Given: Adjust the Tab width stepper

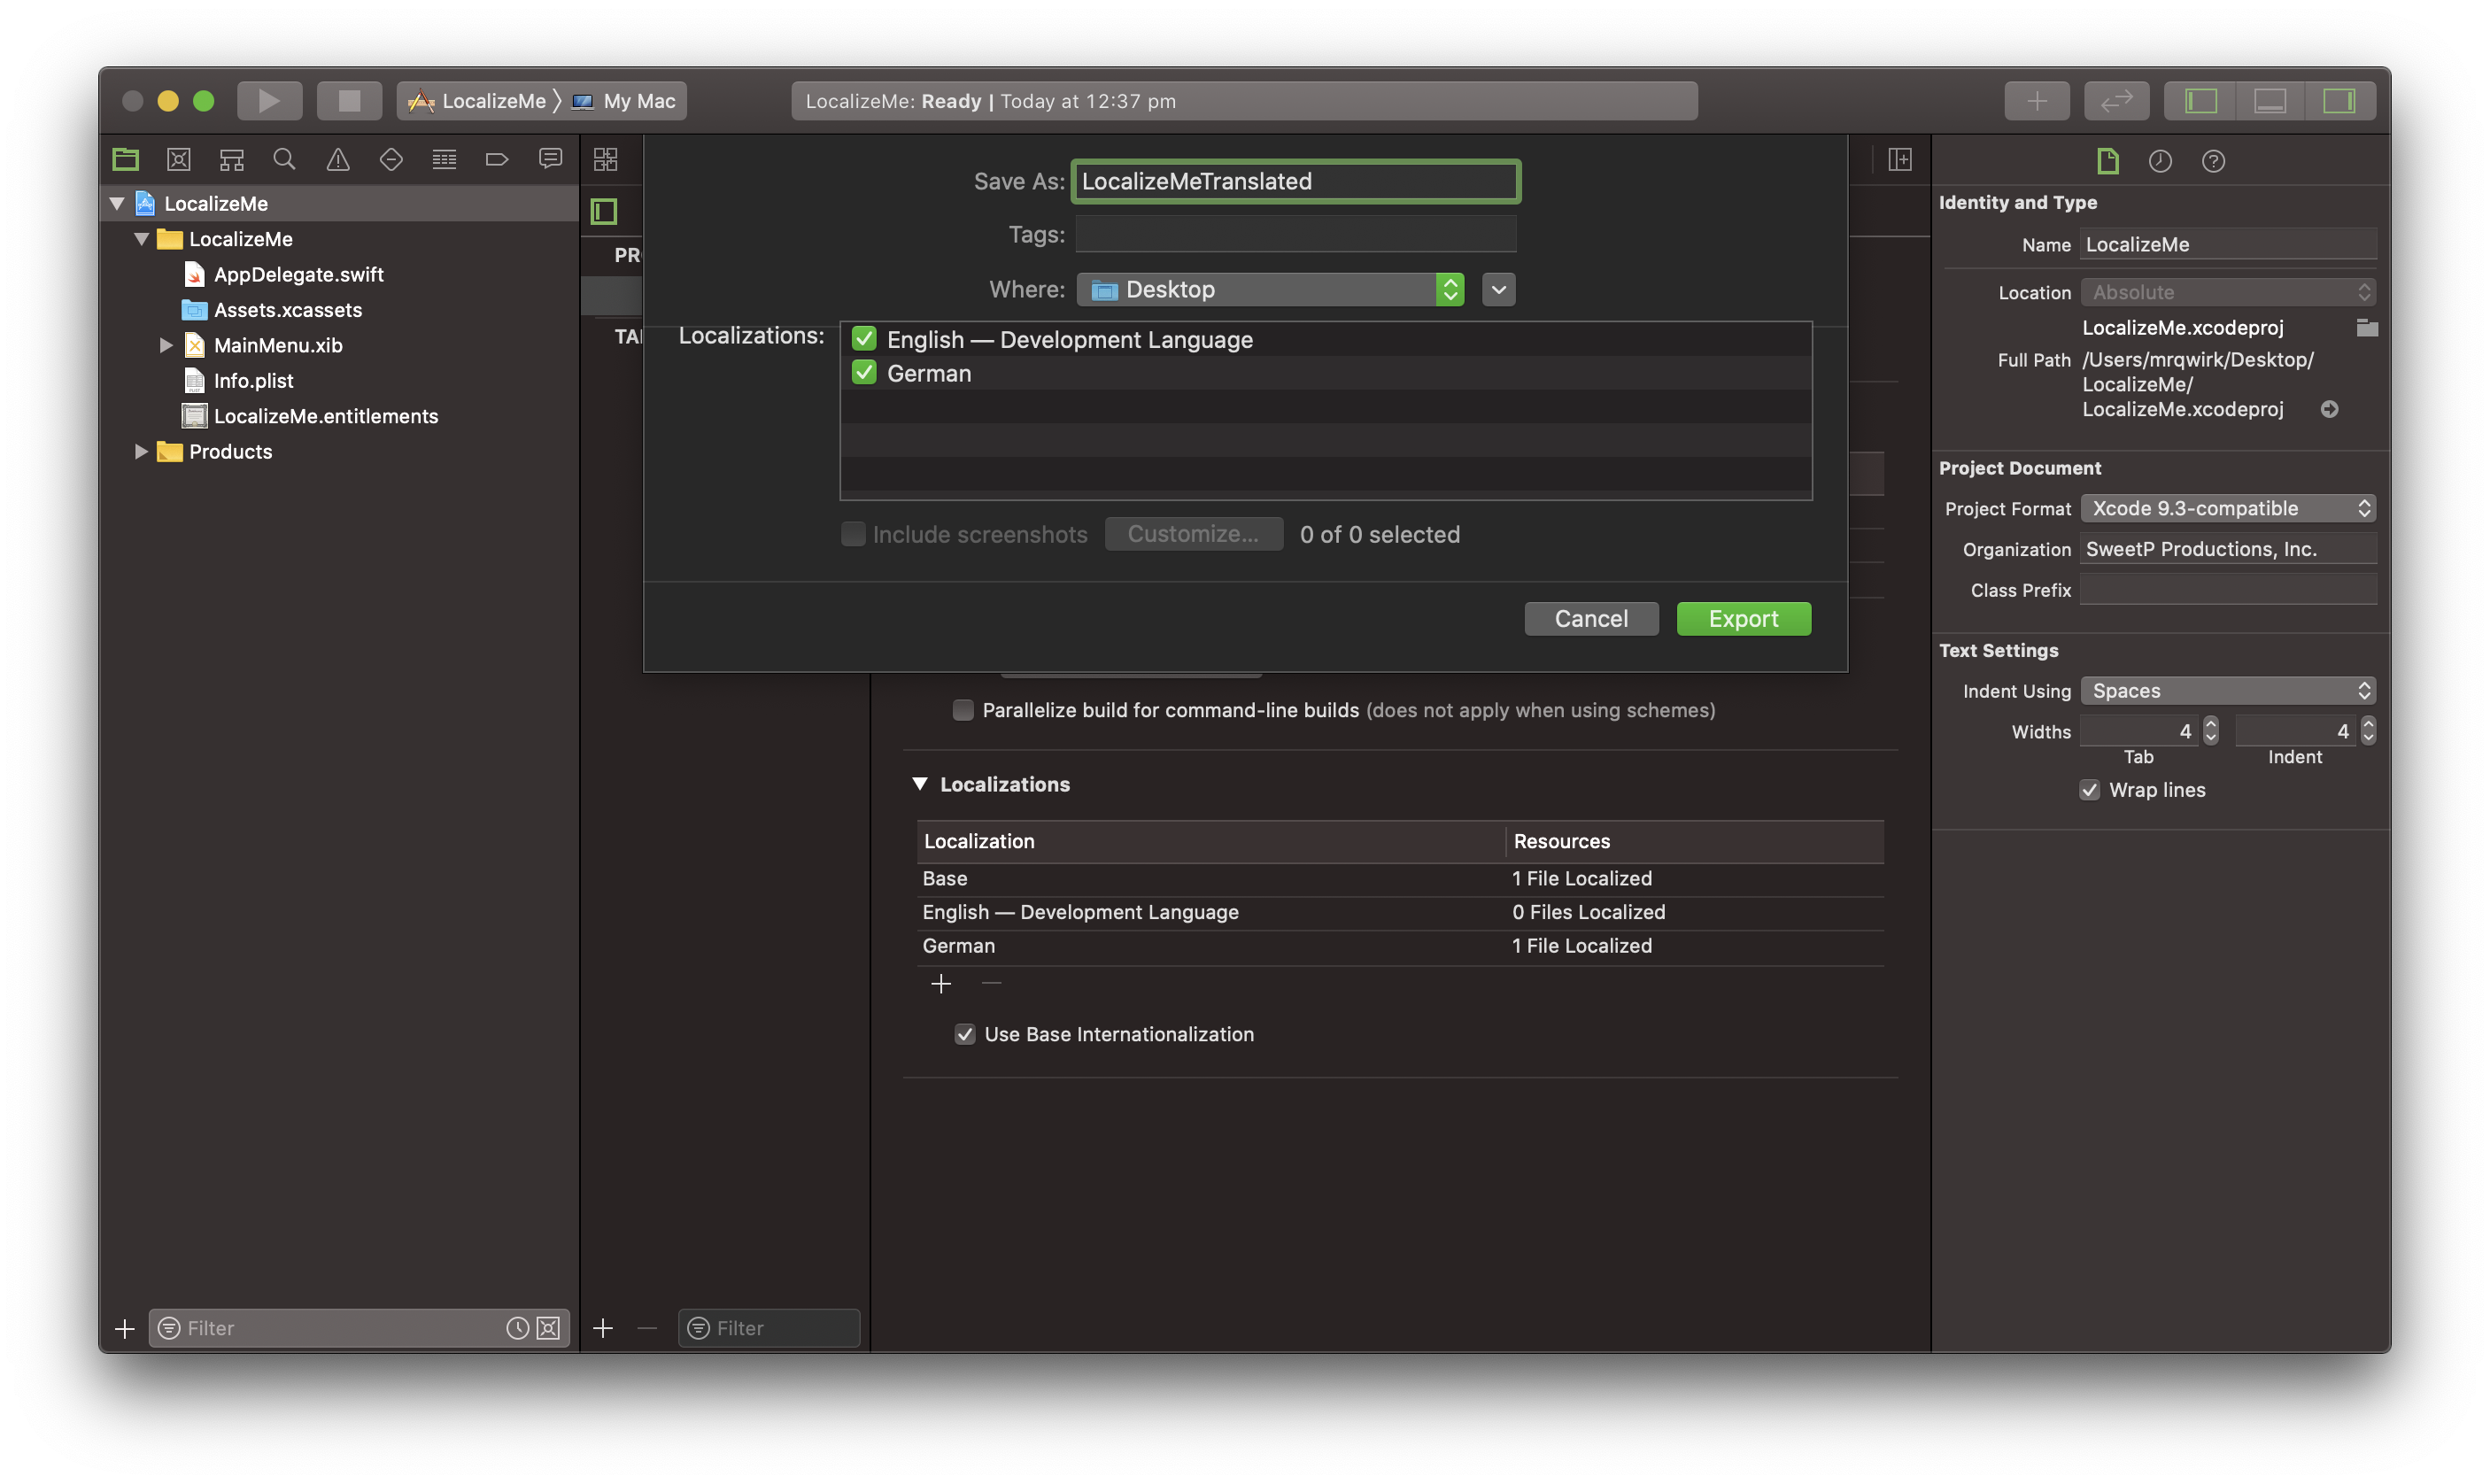Looking at the screenshot, I should click(2211, 731).
